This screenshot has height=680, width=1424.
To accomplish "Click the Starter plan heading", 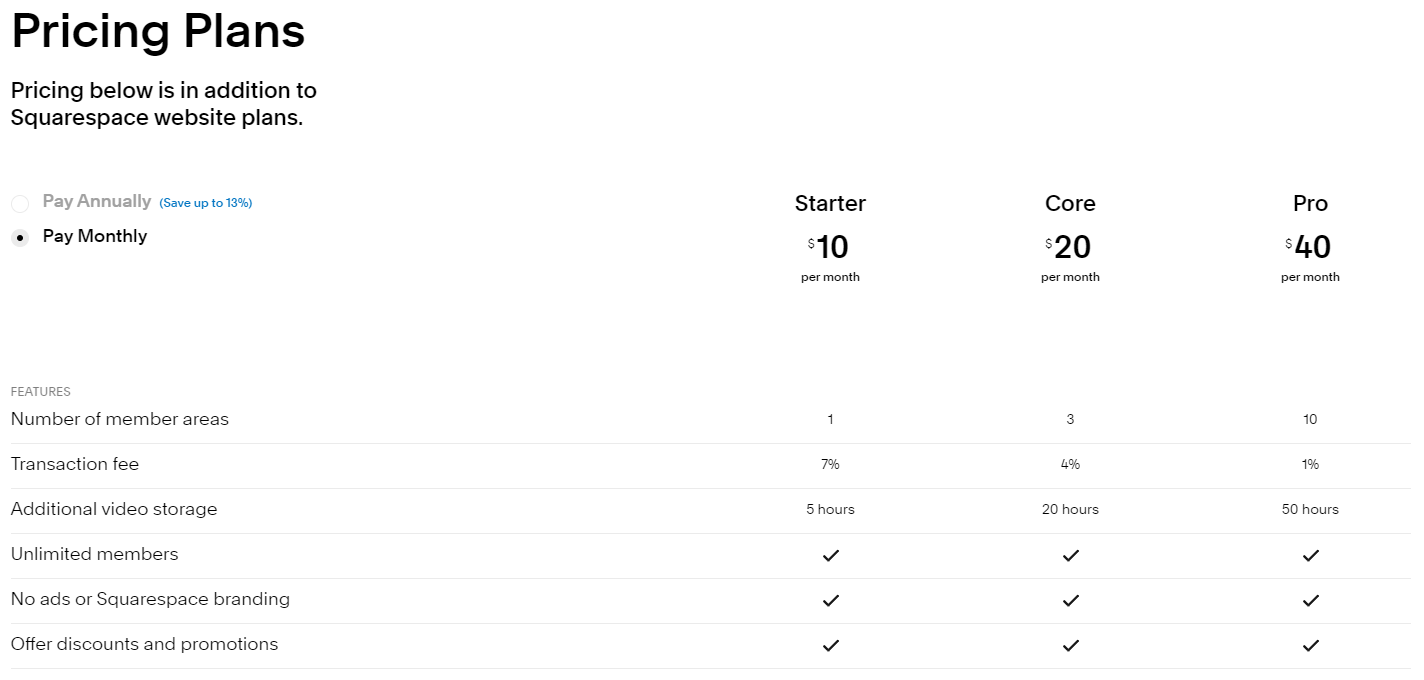I will pos(830,204).
